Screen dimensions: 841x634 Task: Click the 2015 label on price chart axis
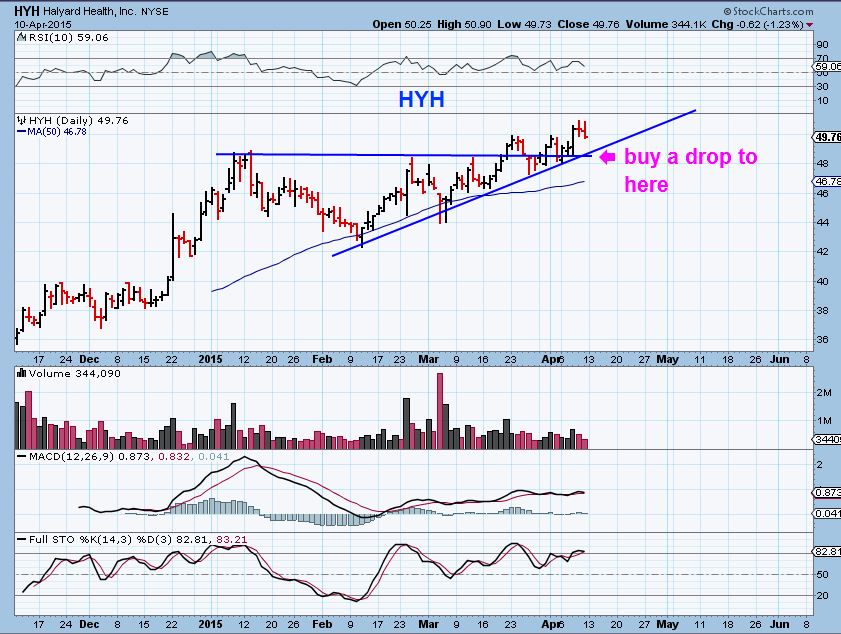(x=210, y=359)
